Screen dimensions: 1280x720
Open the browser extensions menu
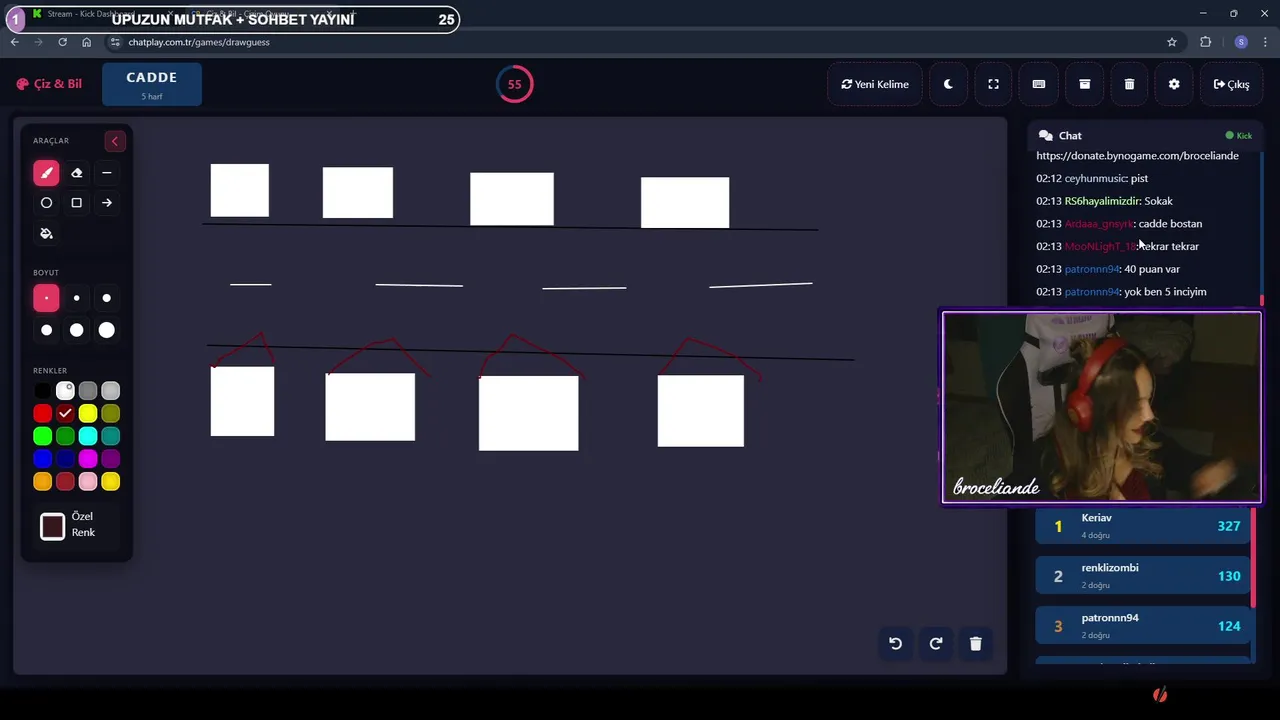coord(1205,42)
